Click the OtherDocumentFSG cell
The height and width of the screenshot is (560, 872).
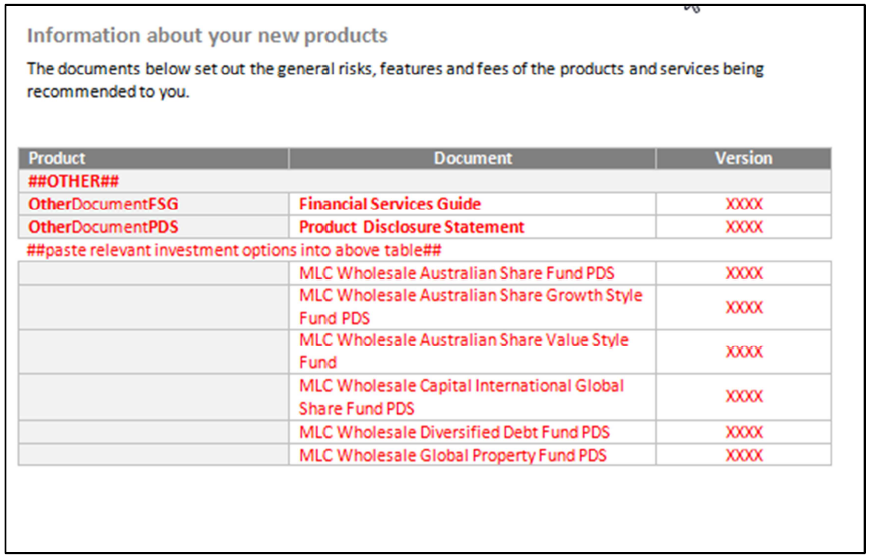[x=153, y=204]
